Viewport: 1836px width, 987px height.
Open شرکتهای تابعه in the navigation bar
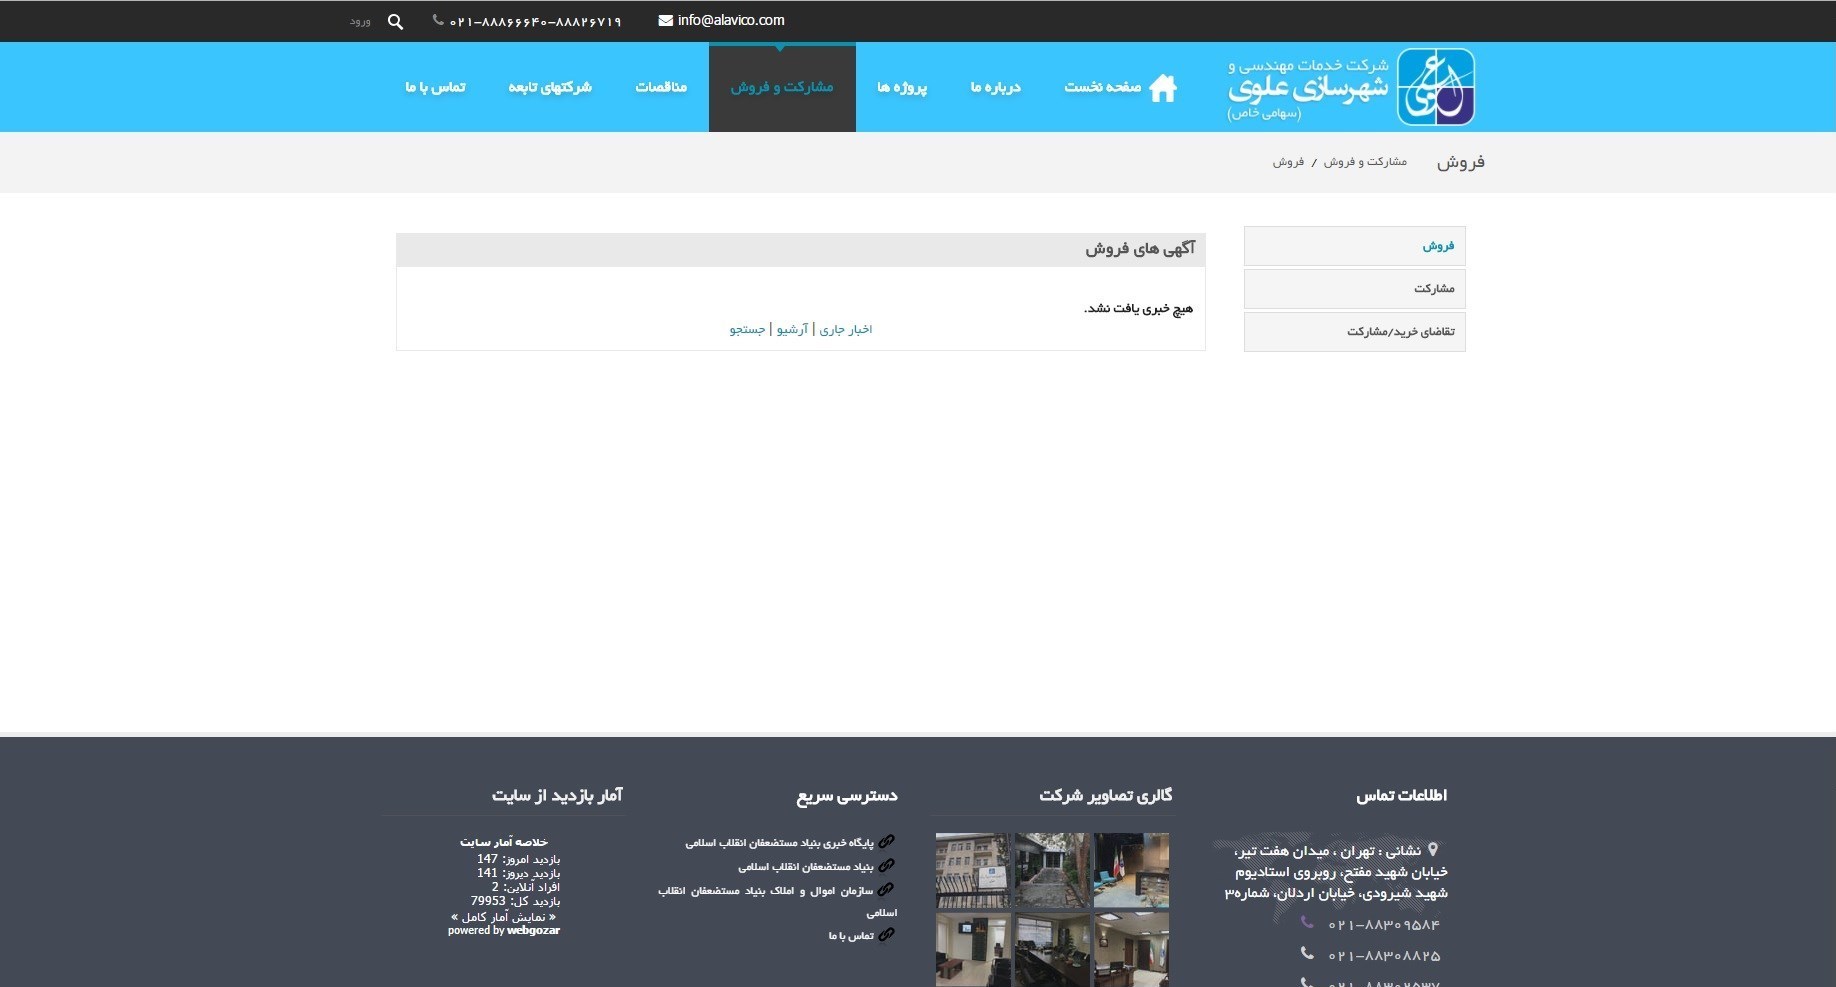[550, 87]
